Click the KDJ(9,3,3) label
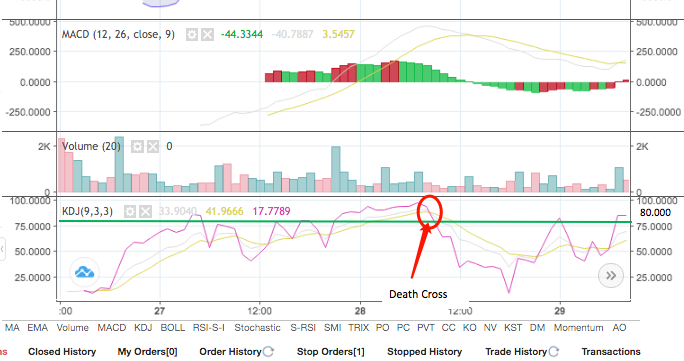Viewport: 684px width, 361px height. pyautogui.click(x=87, y=211)
